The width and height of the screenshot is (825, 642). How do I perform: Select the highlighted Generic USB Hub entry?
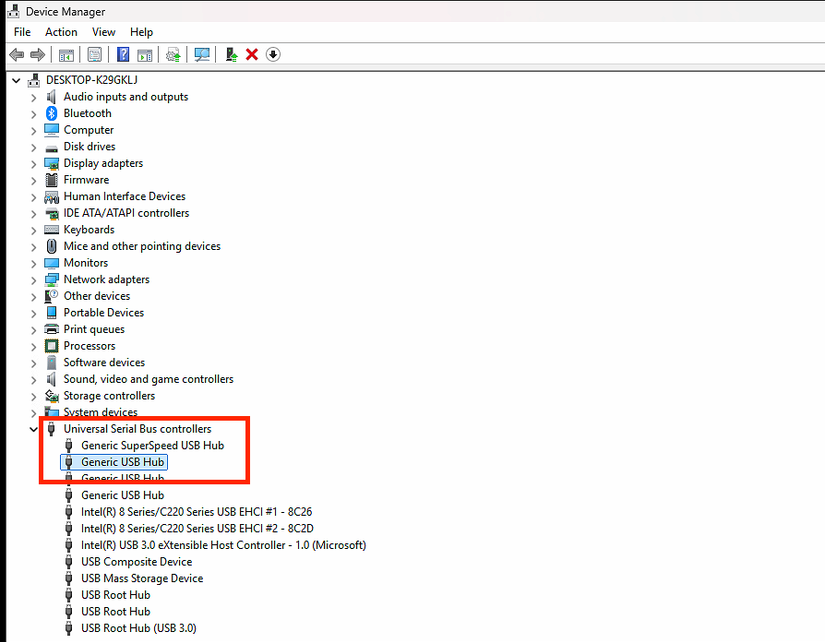123,462
